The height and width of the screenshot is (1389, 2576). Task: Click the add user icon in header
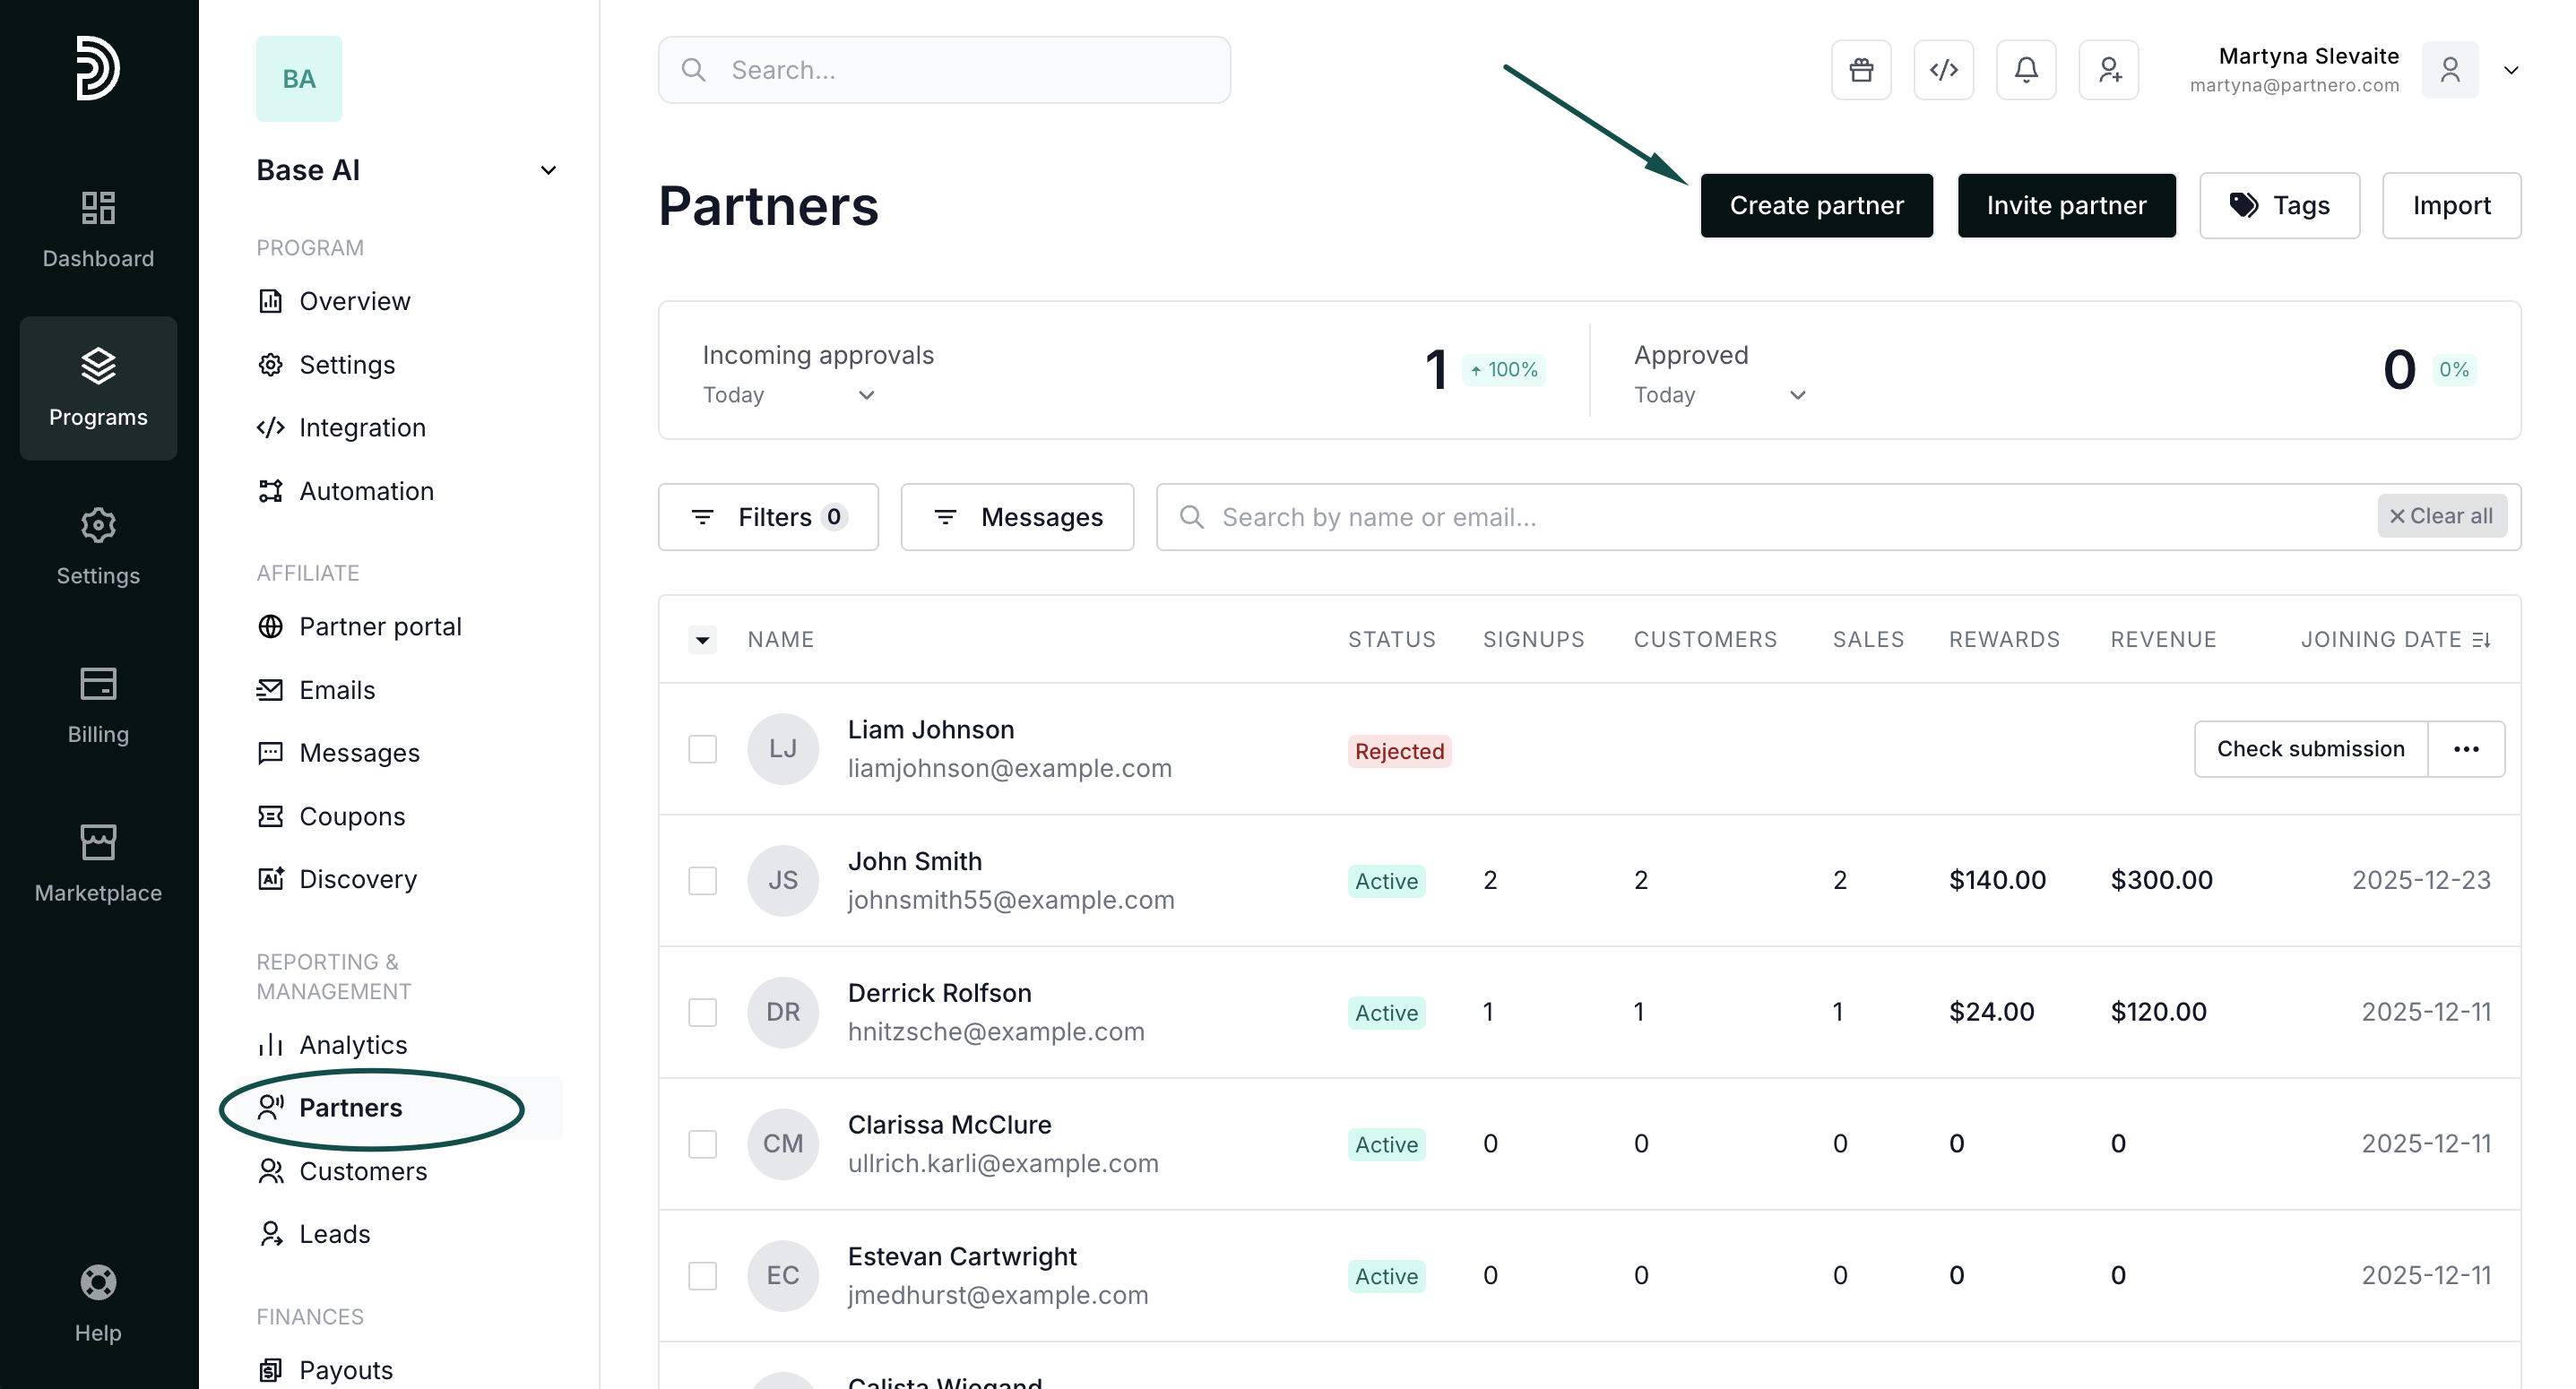(x=2108, y=70)
